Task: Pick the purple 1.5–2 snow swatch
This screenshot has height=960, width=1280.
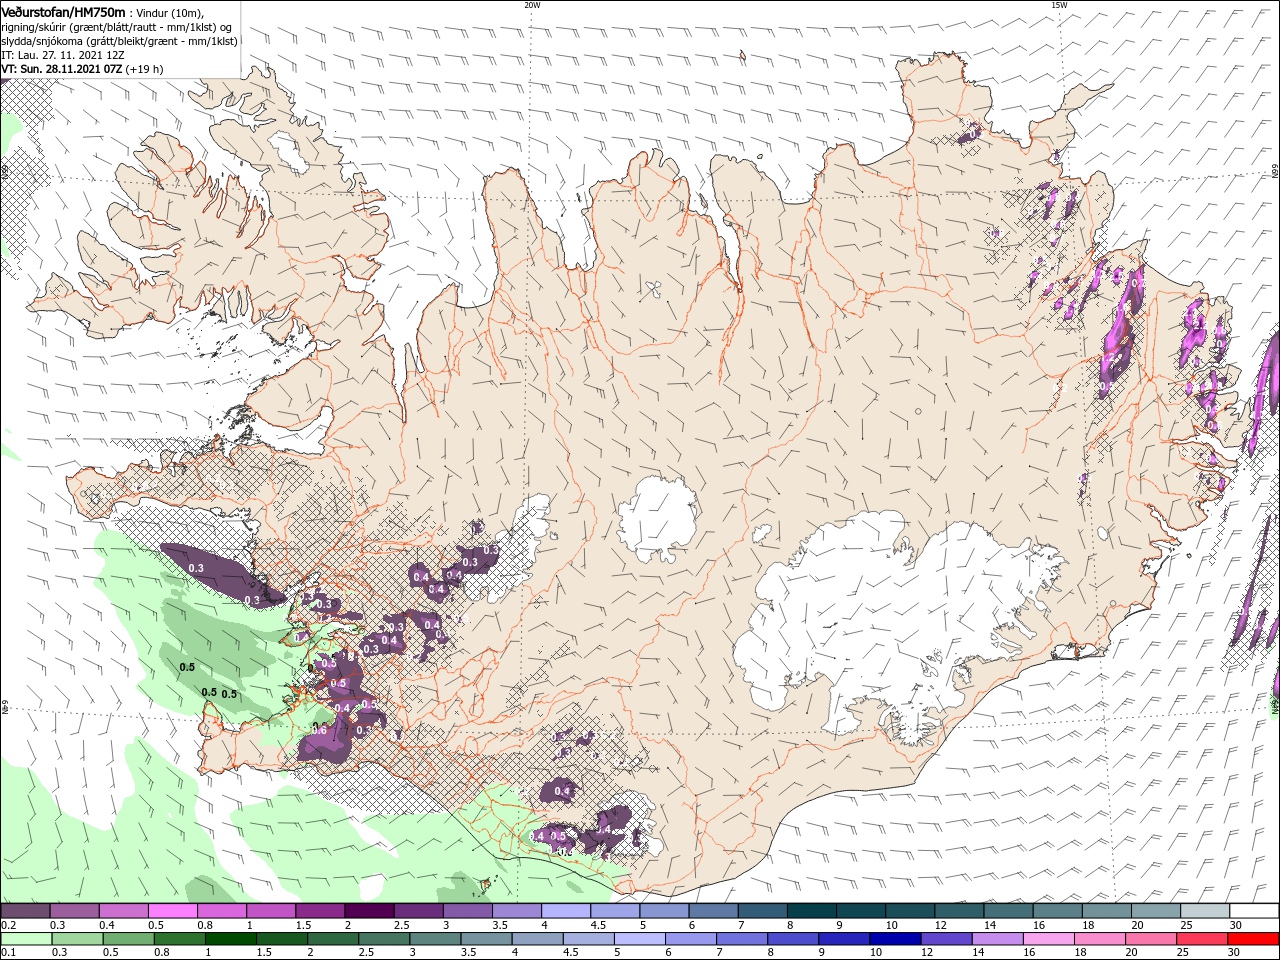Action: click(320, 911)
